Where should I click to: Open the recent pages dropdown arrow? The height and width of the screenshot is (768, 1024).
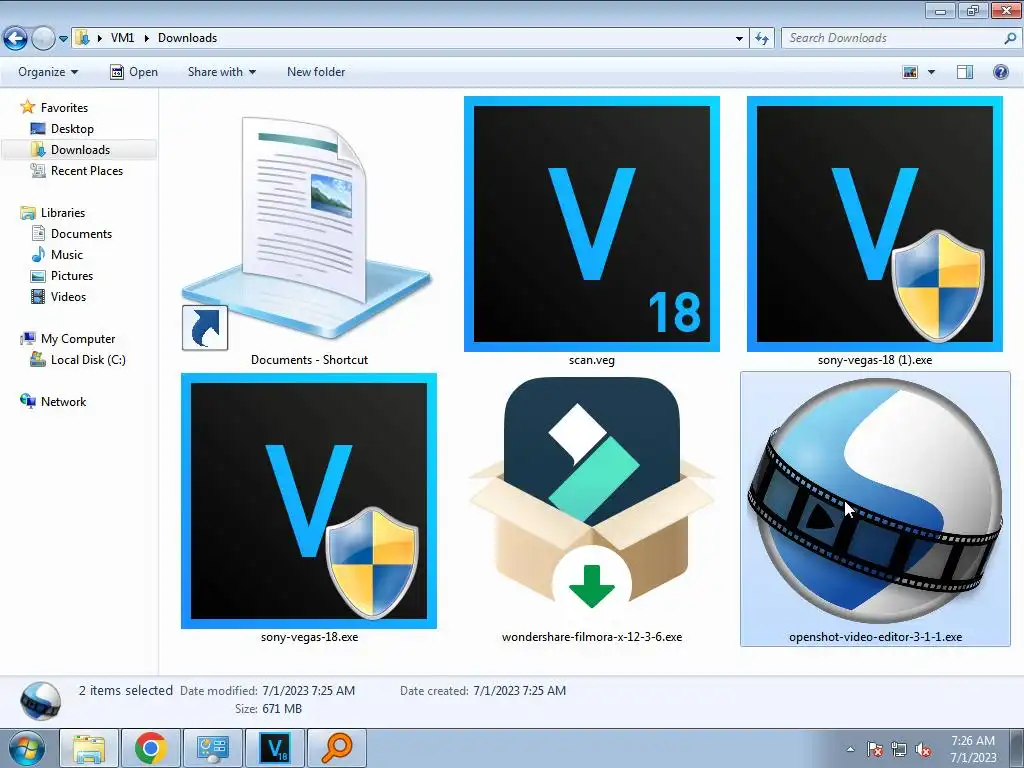(63, 39)
